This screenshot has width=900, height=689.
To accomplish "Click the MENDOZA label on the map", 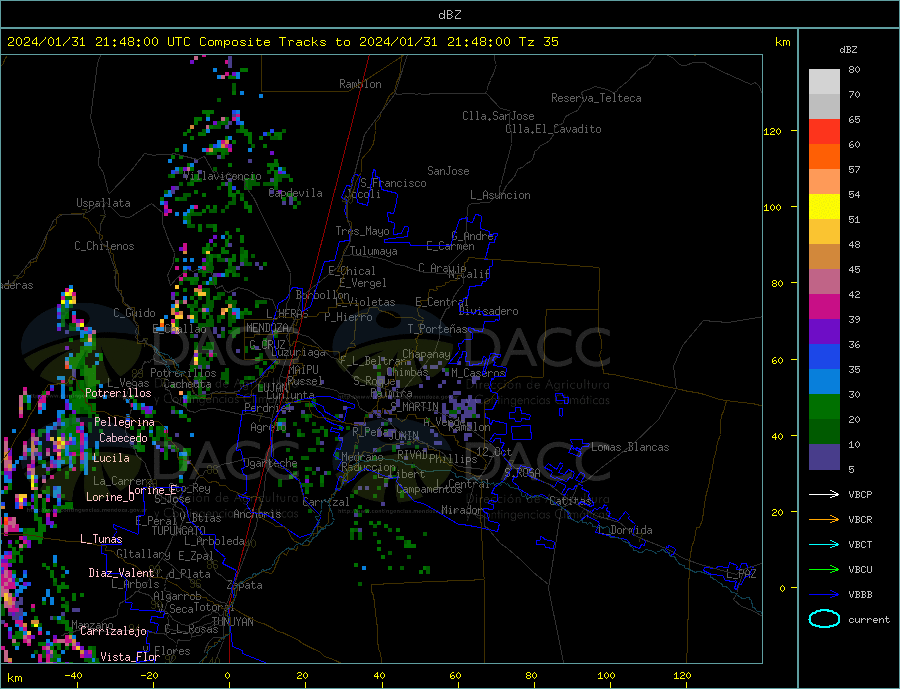I will (267, 327).
